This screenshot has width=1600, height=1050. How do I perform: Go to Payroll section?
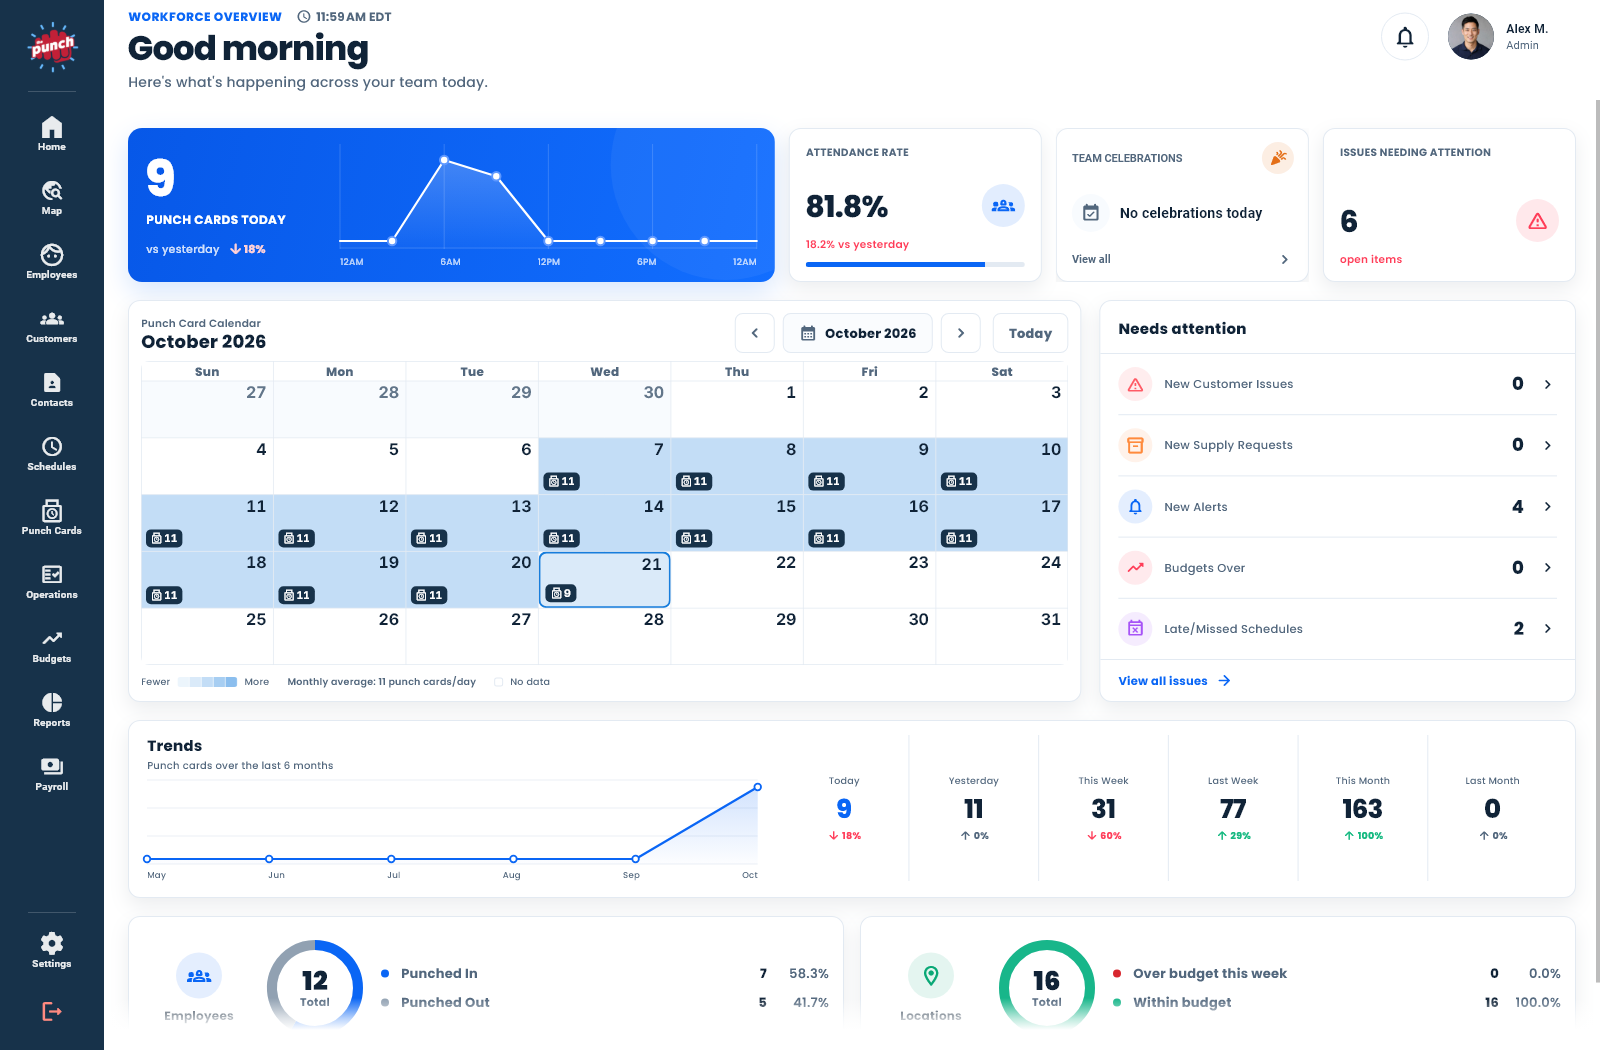52,773
